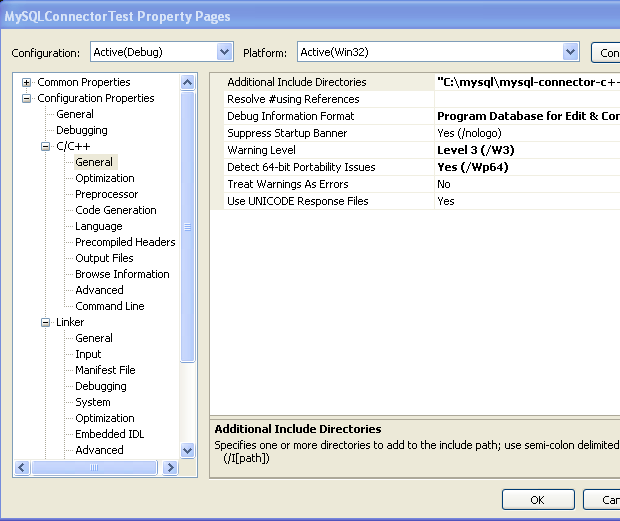Click the tree's horizontal scrollbar right arrow

170,467
